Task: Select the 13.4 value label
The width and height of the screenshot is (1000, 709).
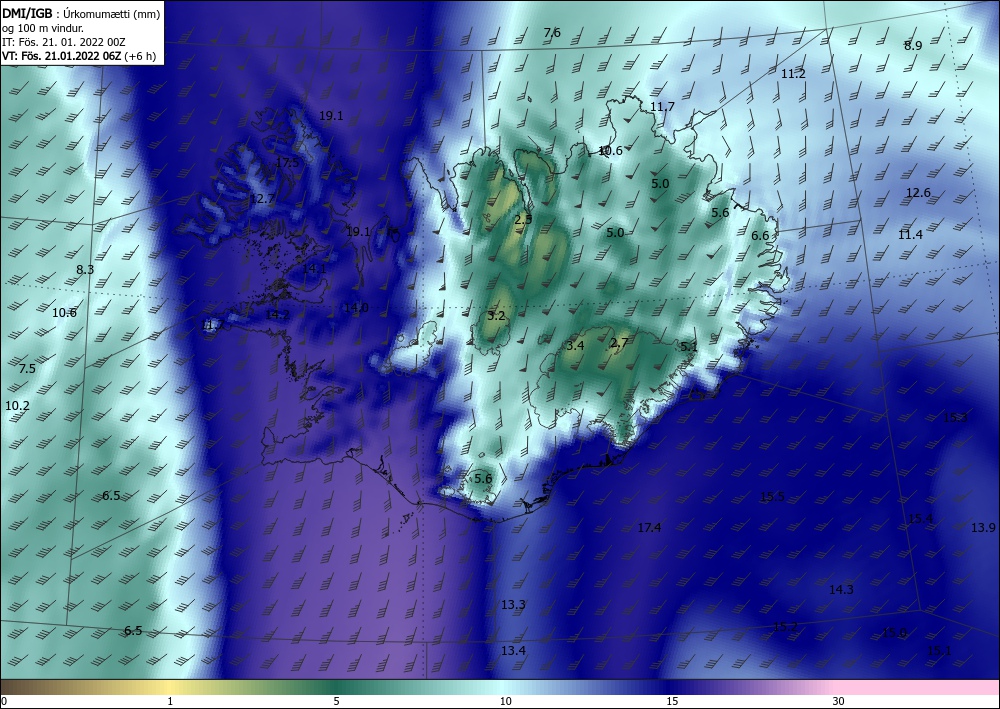Action: pos(513,650)
